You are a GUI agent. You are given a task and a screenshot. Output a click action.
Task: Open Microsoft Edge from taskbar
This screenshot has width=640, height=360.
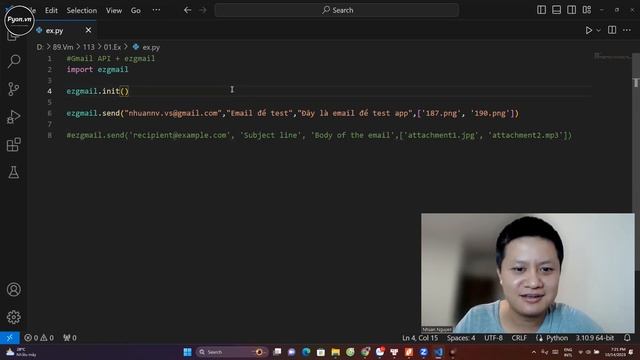pos(306,352)
